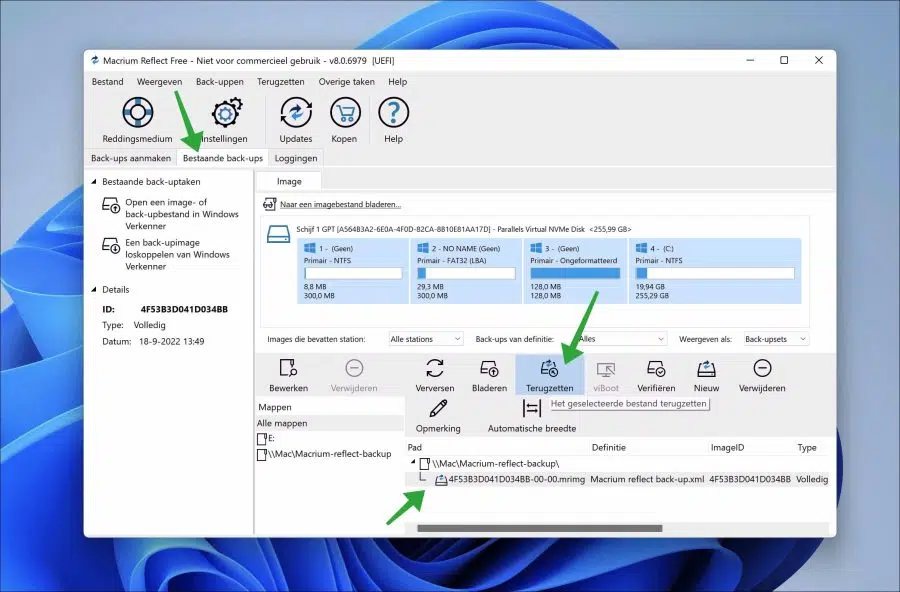This screenshot has height=592, width=900.
Task: Click the mrimg file icon in list
Action: pos(441,479)
